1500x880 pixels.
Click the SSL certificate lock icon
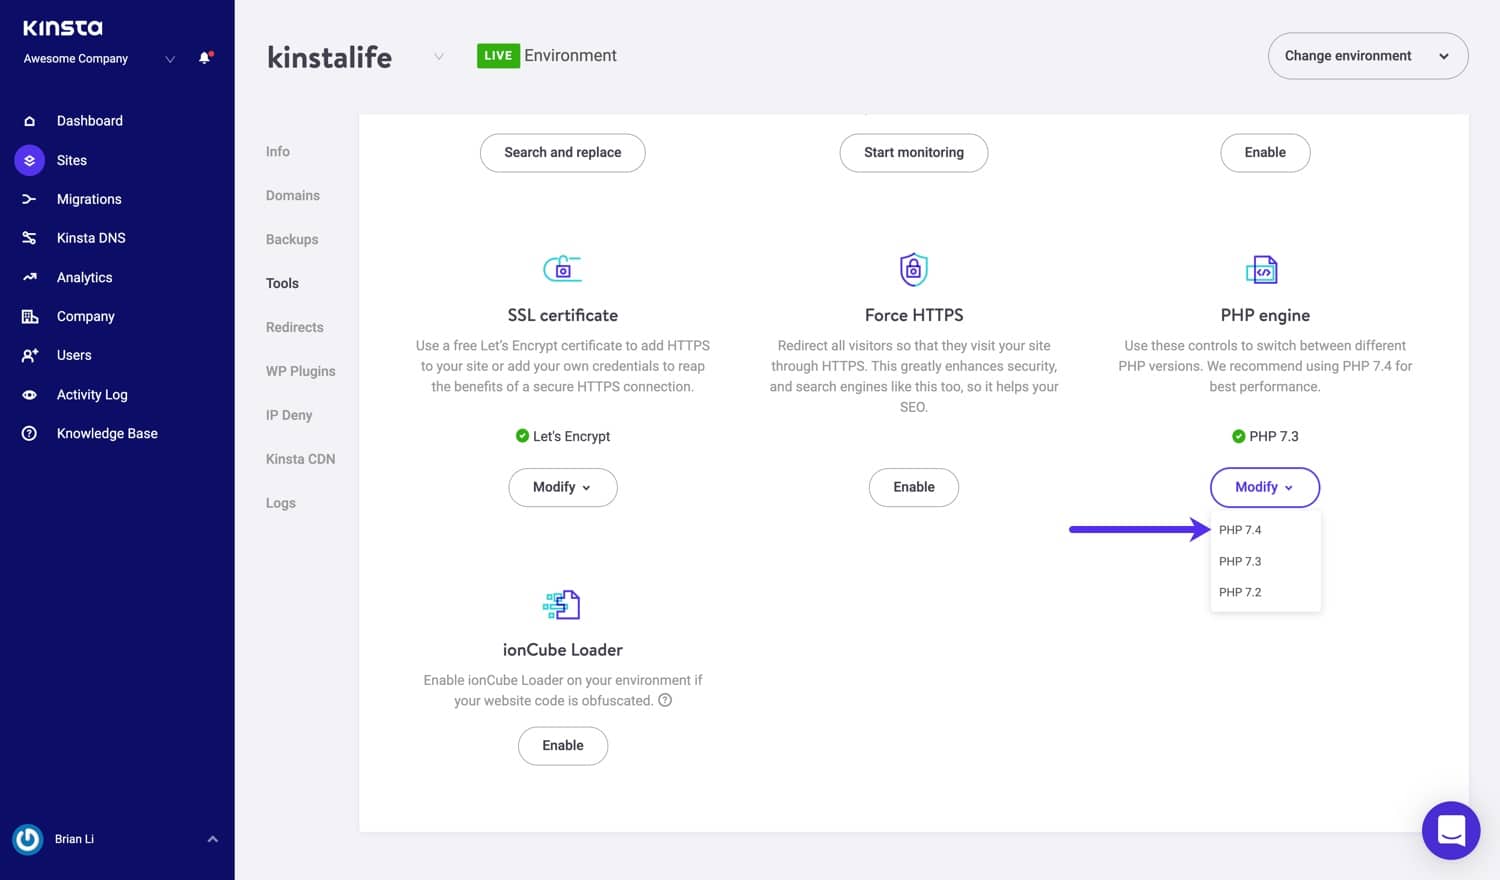click(562, 268)
